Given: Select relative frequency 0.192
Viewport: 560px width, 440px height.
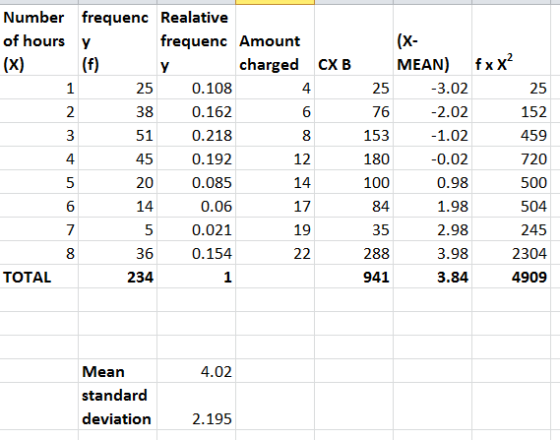Looking at the screenshot, I should pyautogui.click(x=196, y=159).
